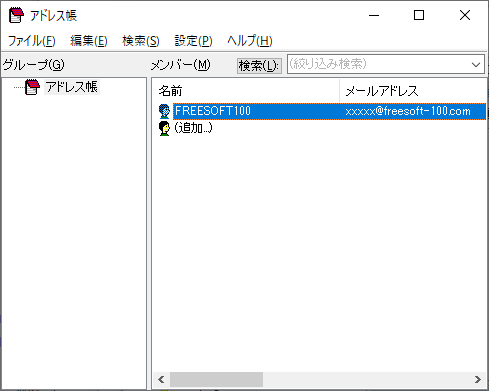
Task: Click the horizontal scrollbar thumb
Action: tap(216, 379)
